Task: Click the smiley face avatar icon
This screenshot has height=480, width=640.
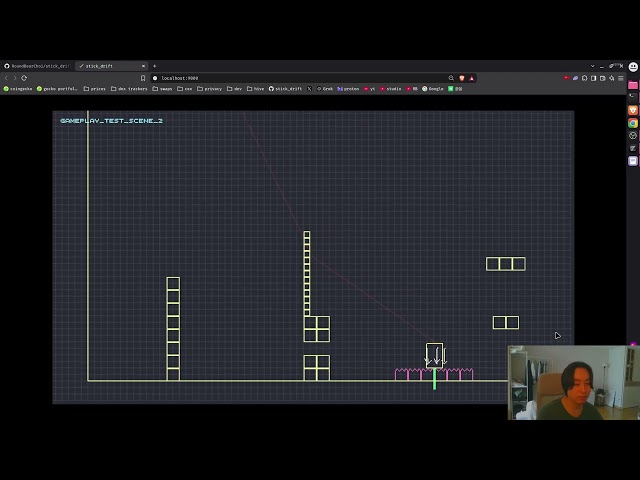Action: tap(633, 67)
